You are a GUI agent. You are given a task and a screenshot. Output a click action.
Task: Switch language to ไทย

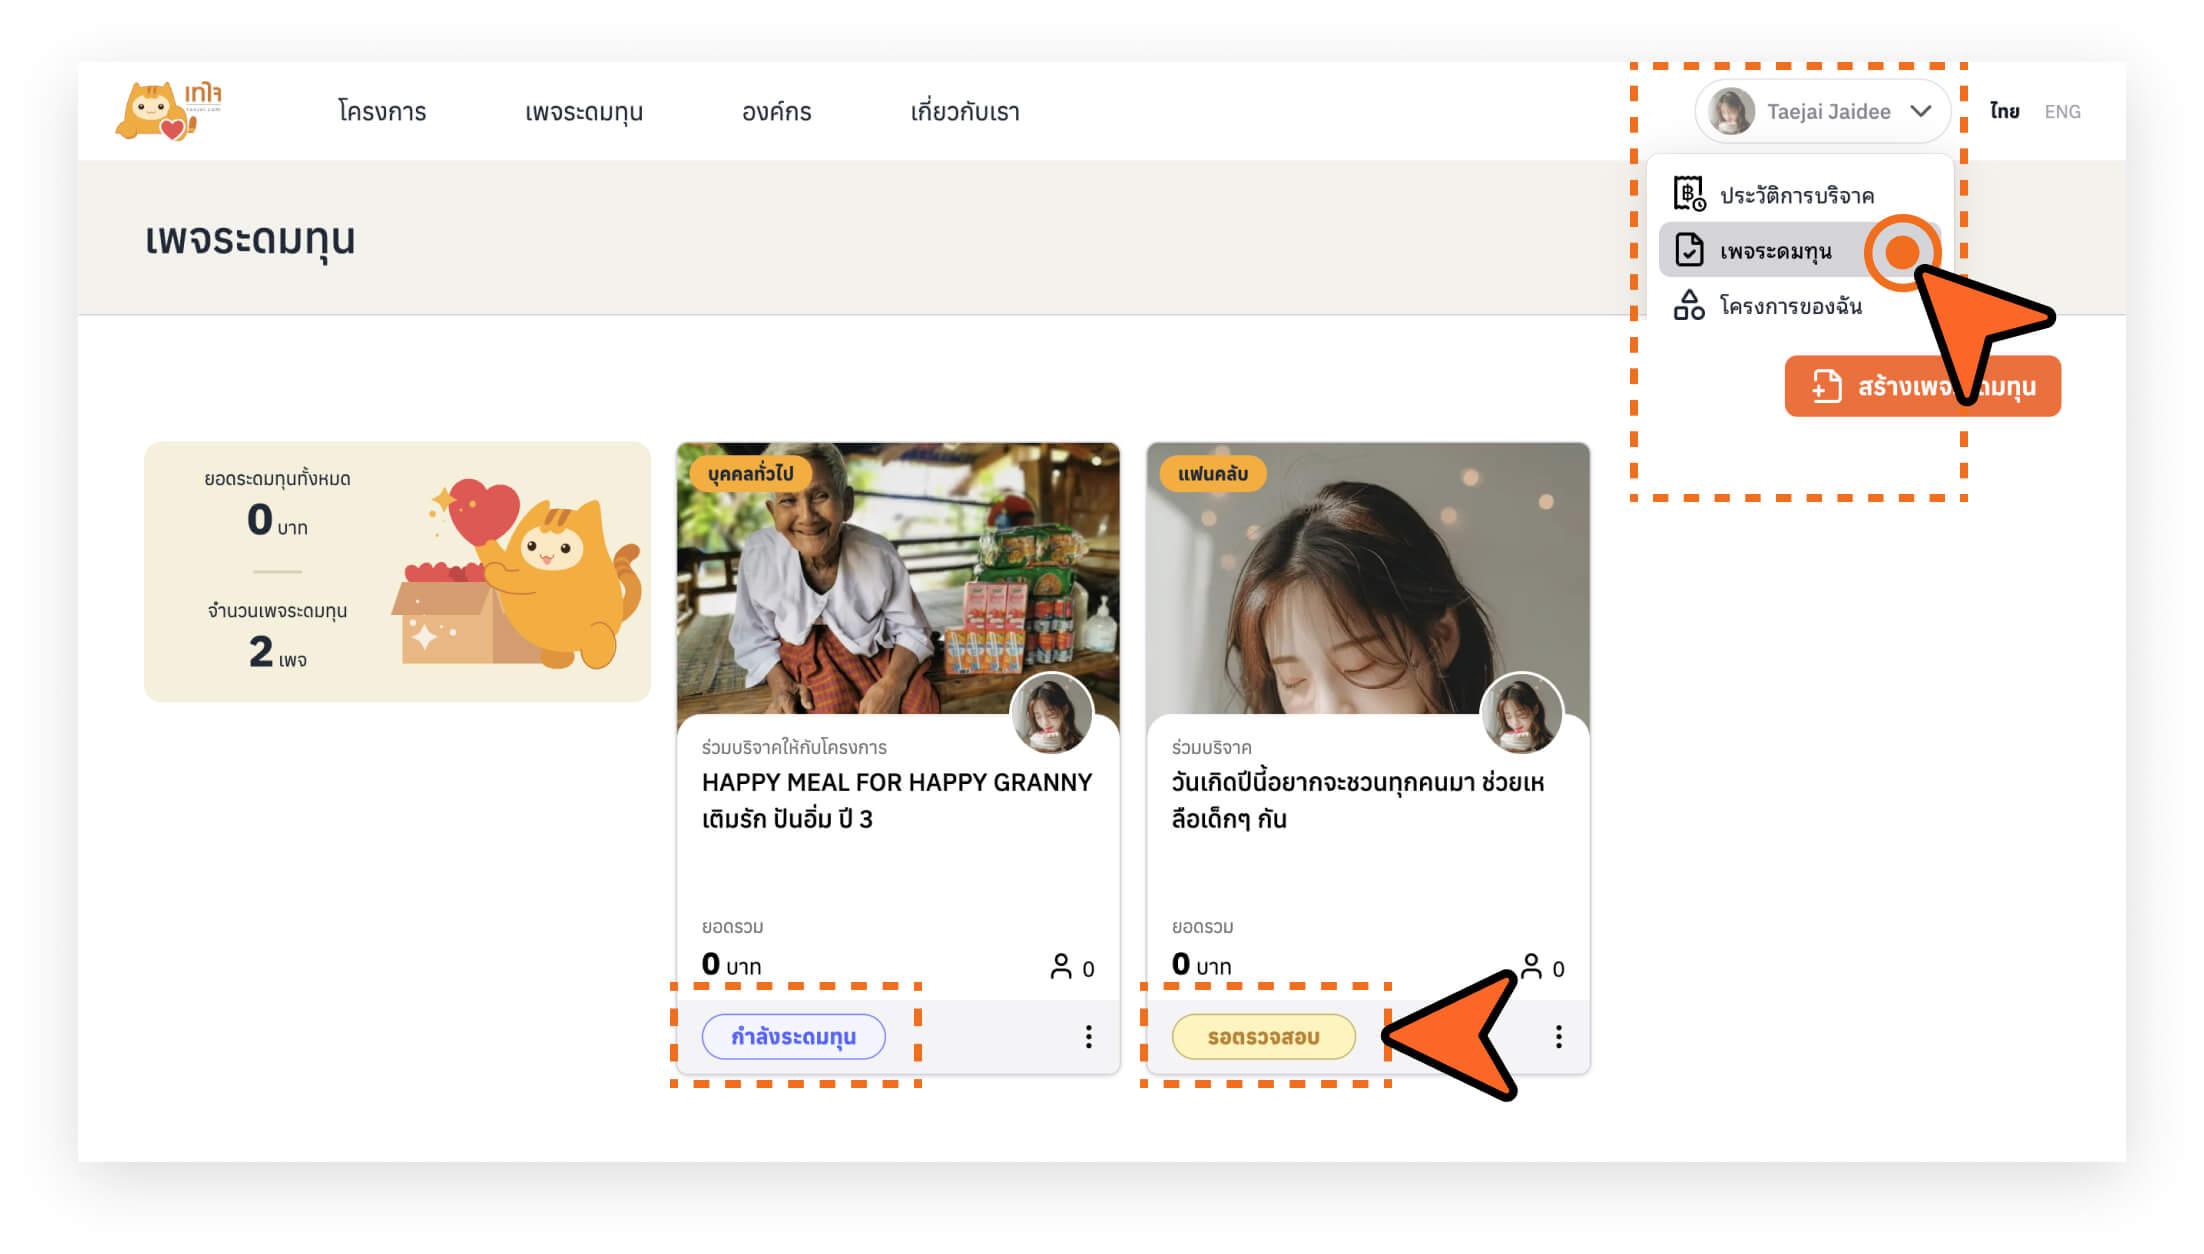[2004, 111]
